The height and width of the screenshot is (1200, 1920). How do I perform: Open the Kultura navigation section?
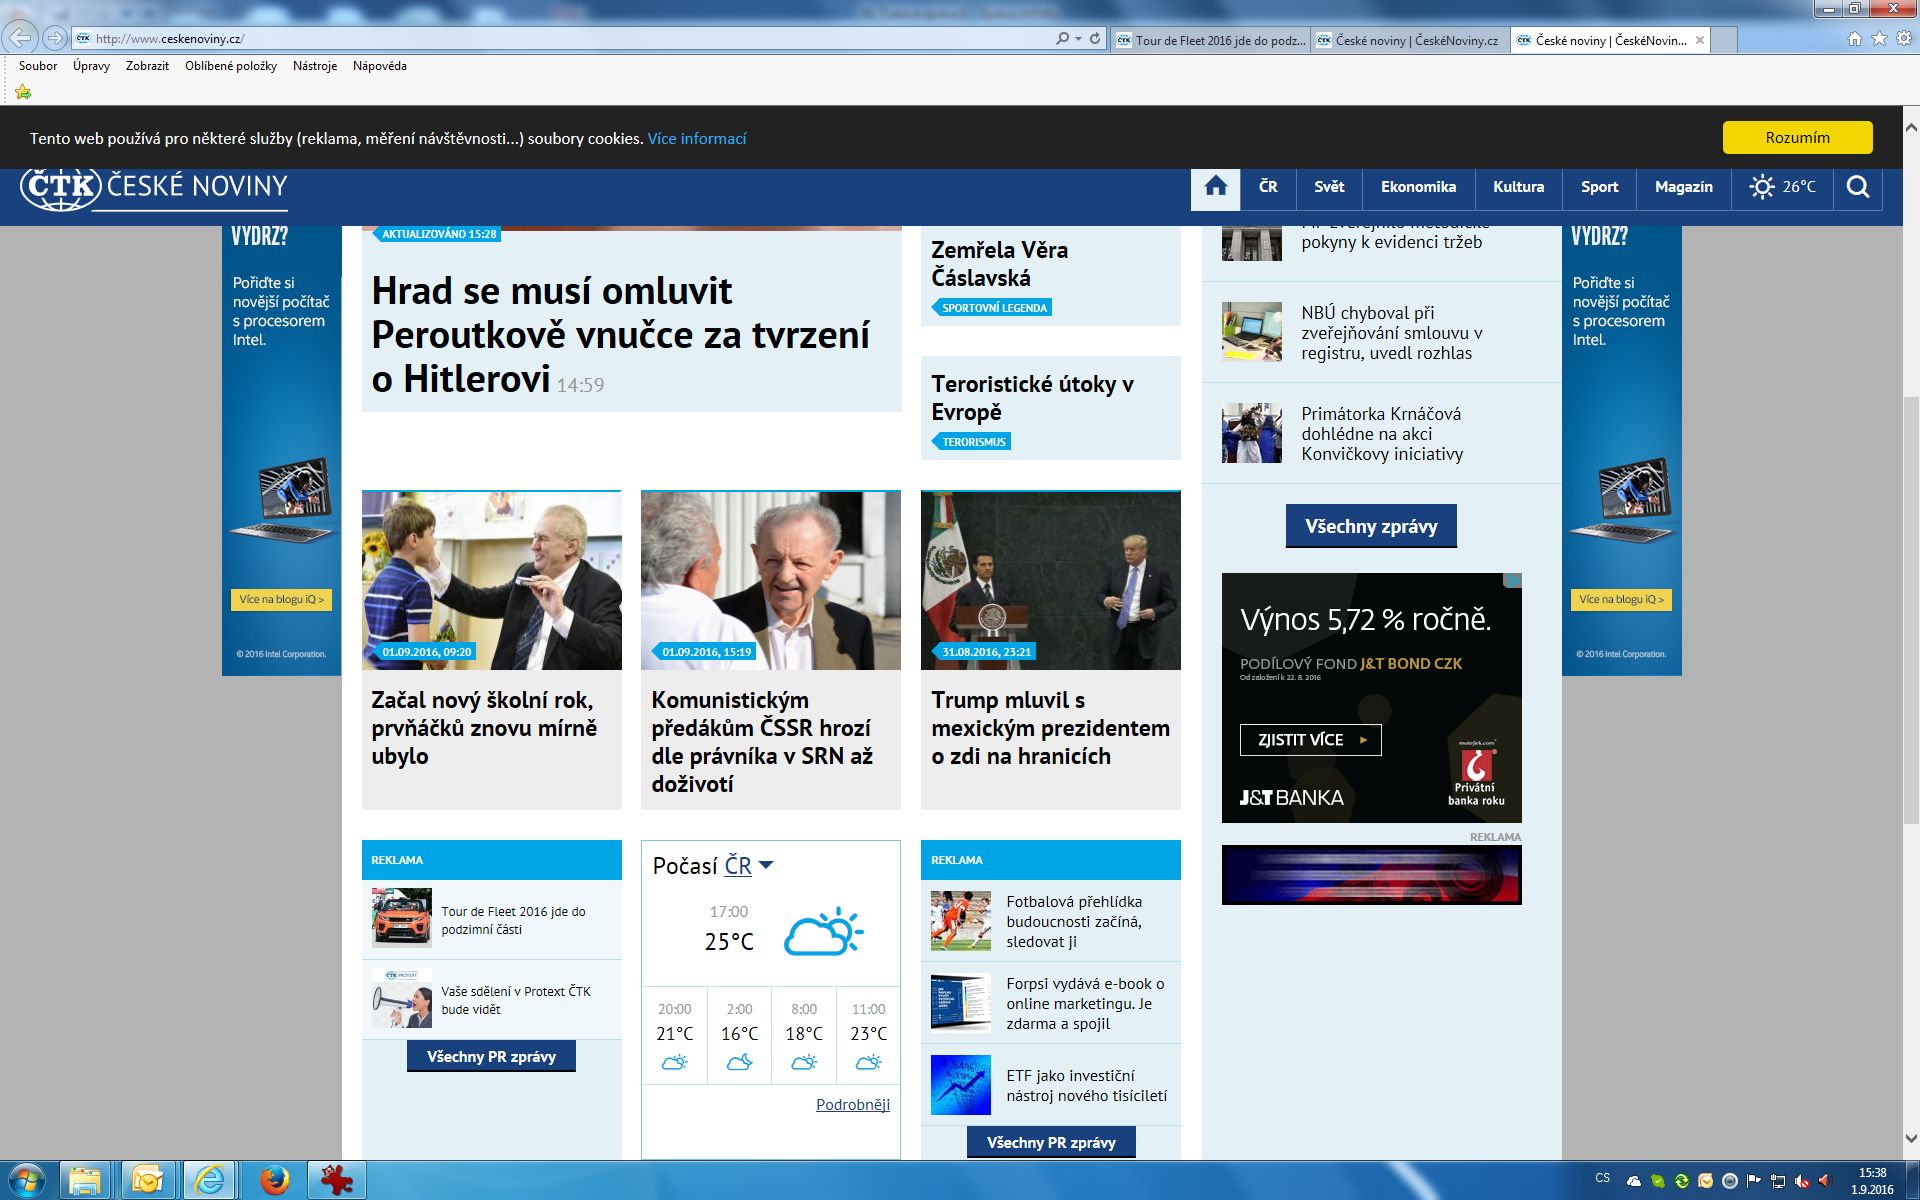point(1518,187)
